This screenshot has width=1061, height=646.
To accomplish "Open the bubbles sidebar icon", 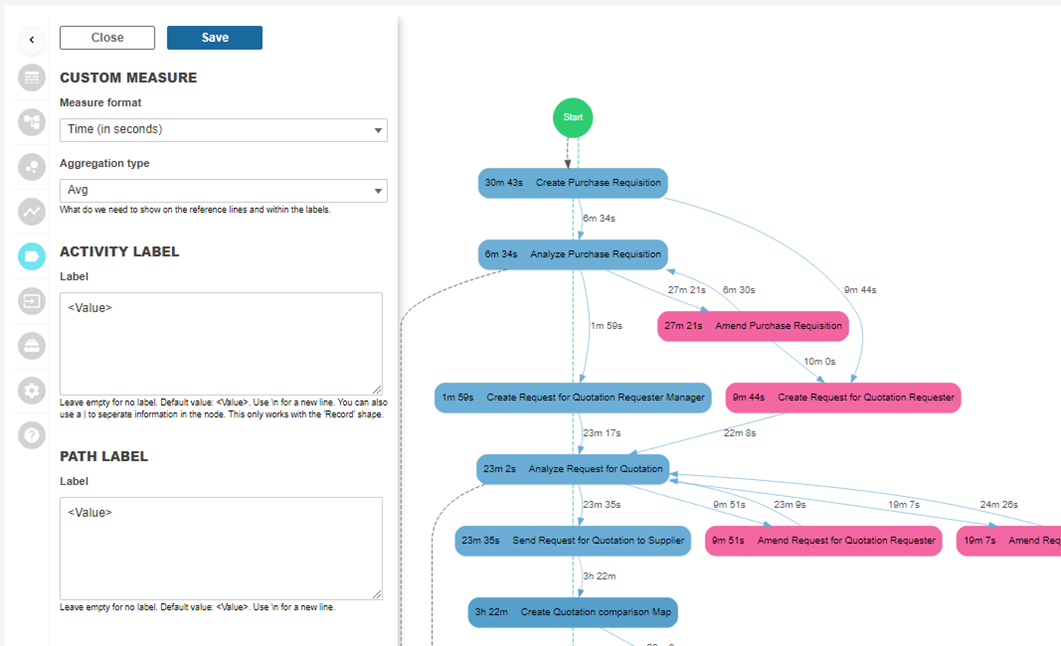I will pyautogui.click(x=32, y=167).
